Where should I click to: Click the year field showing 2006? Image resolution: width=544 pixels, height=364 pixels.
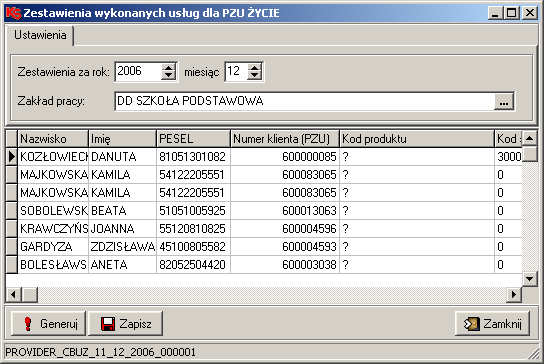tap(138, 71)
